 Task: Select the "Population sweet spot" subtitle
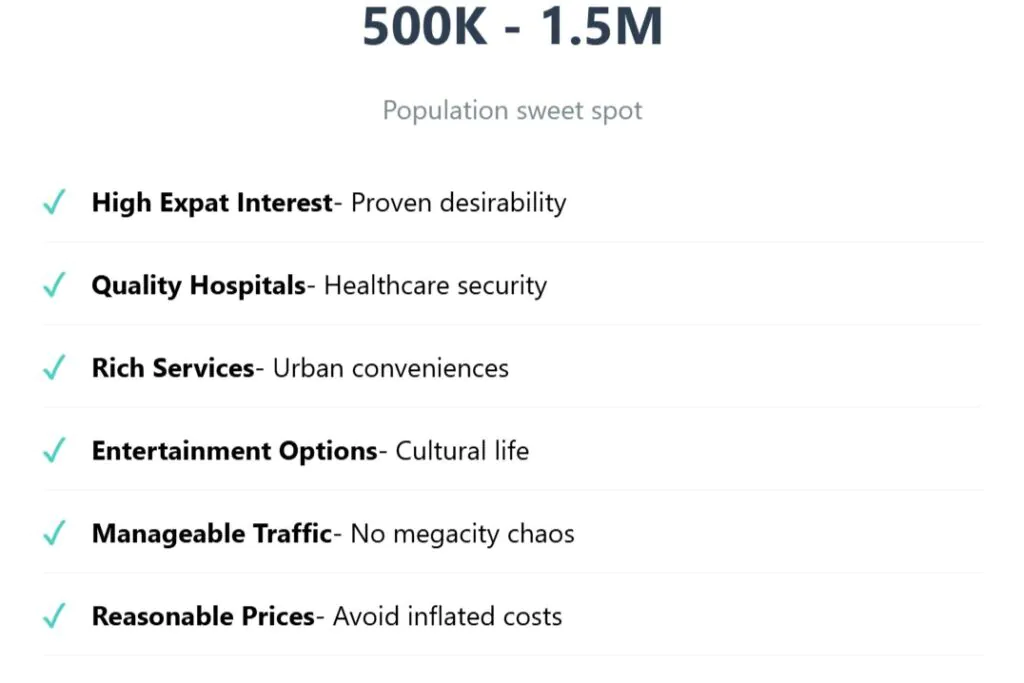[x=512, y=110]
